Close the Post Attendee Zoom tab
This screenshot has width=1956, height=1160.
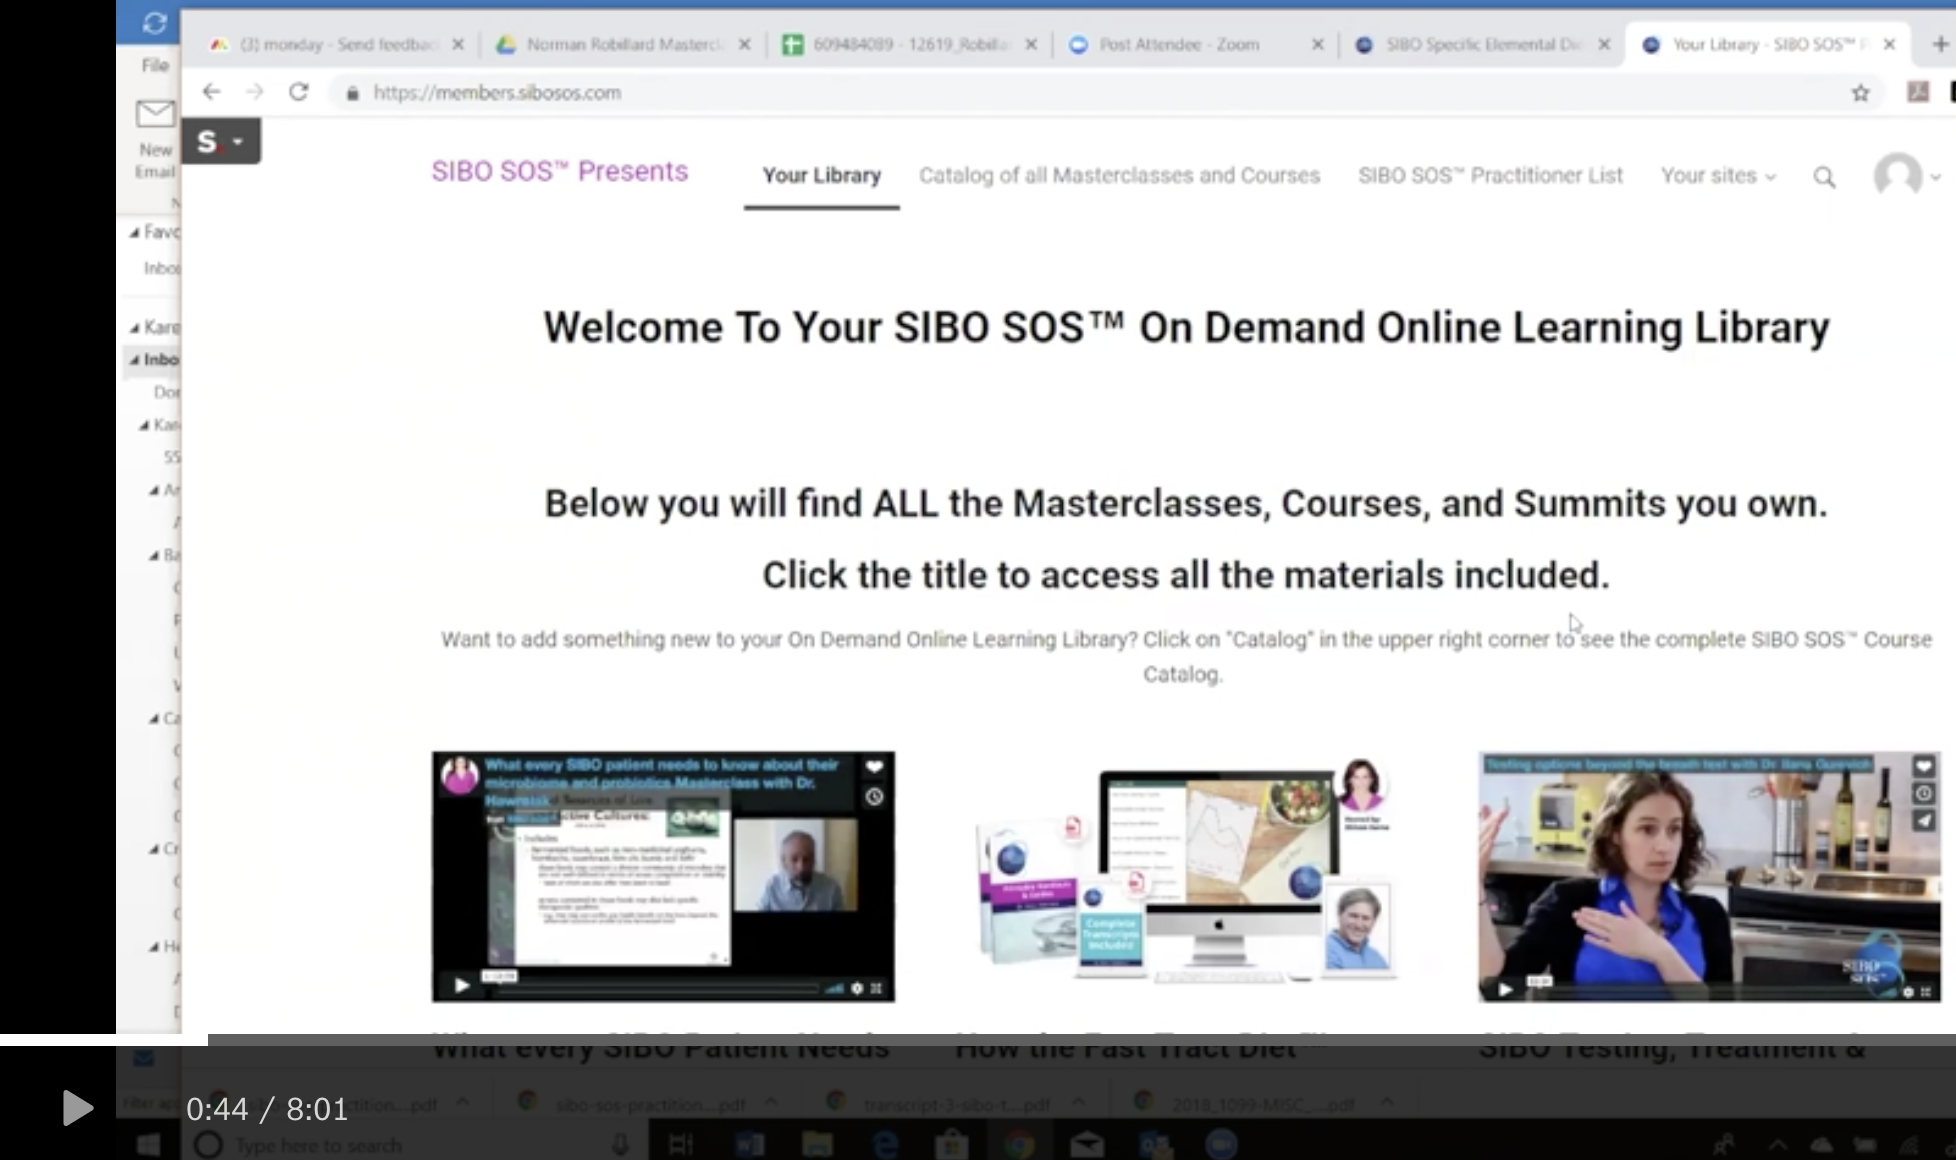pos(1317,44)
